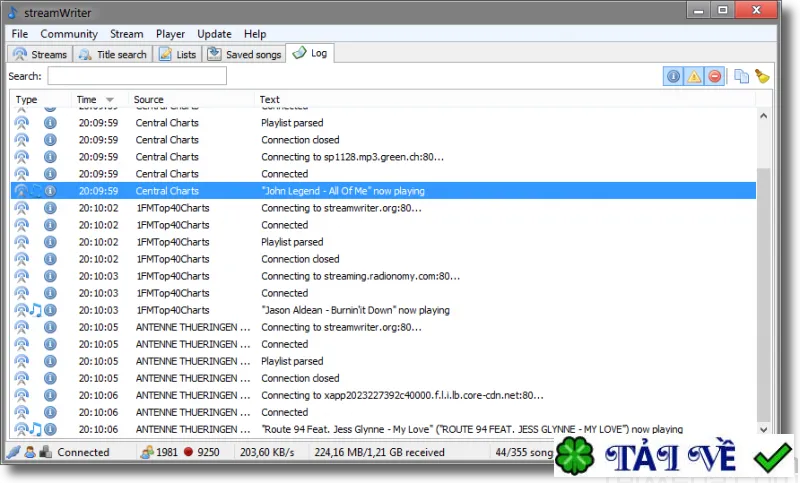Click the vertical log scrollbar thumb
The width and height of the screenshot is (800, 483).
763,296
